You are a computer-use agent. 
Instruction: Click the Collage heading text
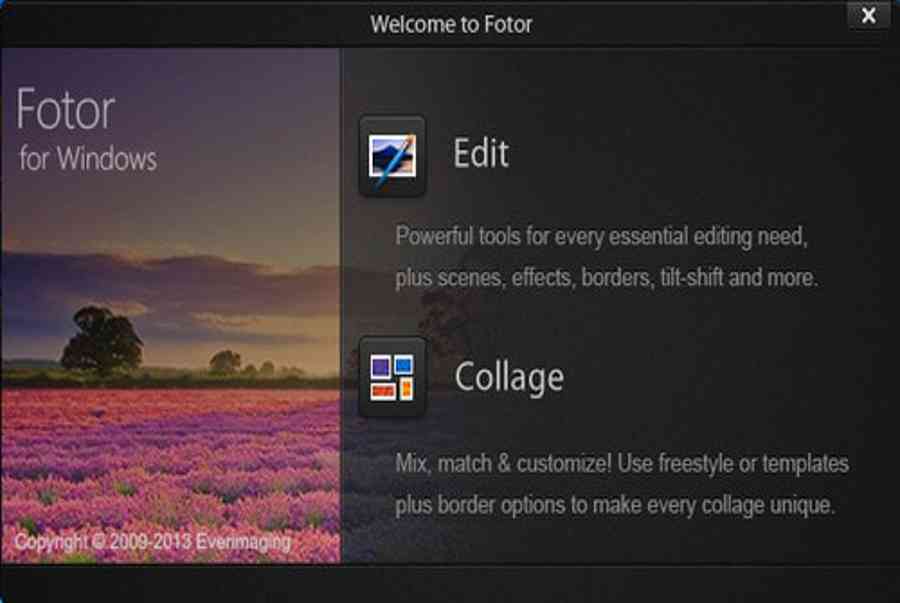(x=509, y=377)
